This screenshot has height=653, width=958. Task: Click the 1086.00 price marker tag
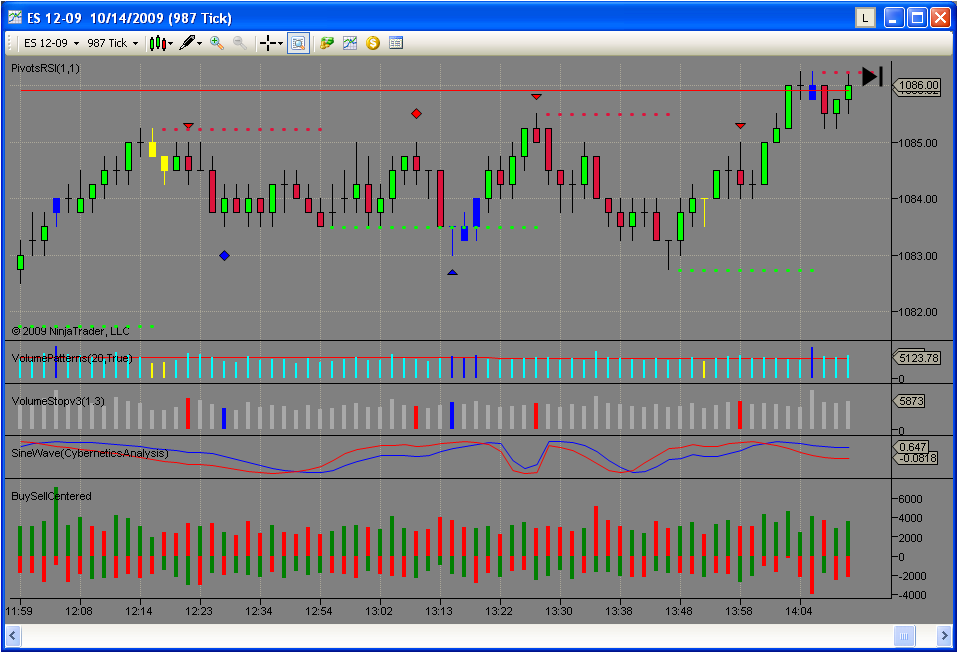click(916, 86)
